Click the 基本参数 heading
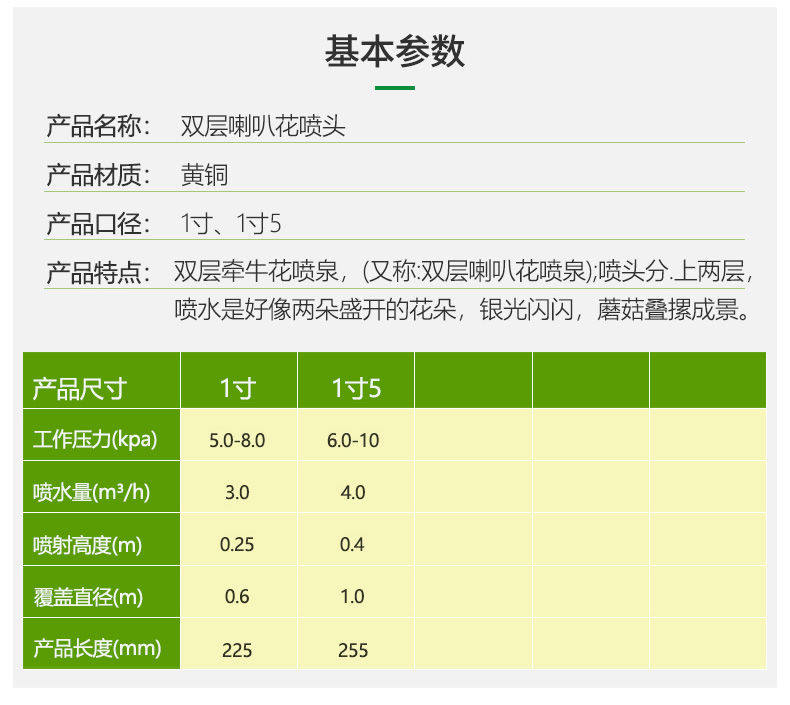 click(x=394, y=51)
